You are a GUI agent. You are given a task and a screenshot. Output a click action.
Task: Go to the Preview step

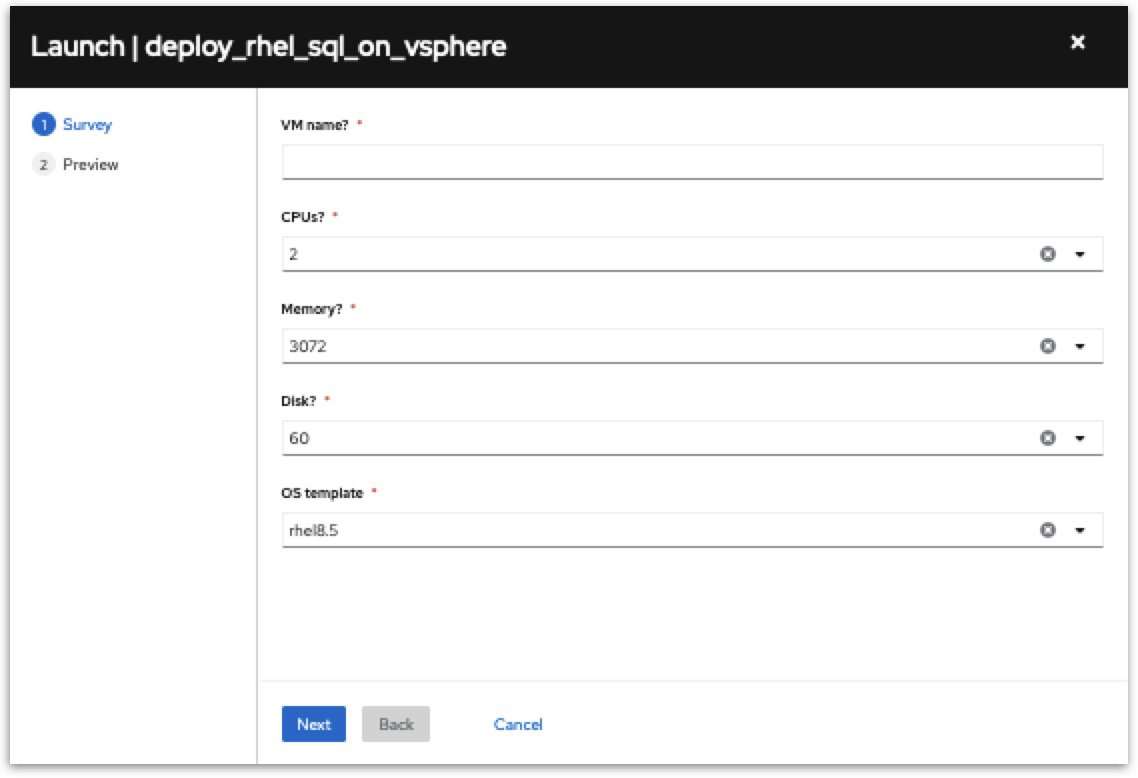coord(90,165)
